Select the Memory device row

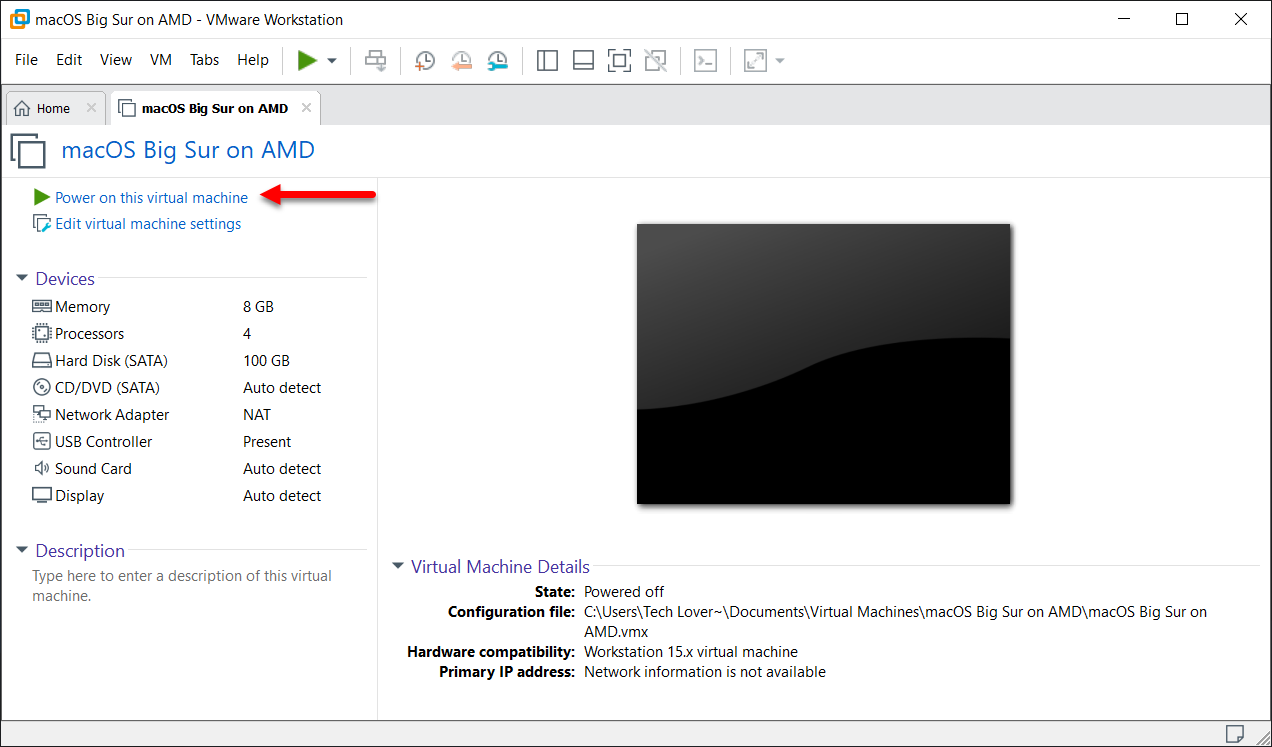[199, 307]
